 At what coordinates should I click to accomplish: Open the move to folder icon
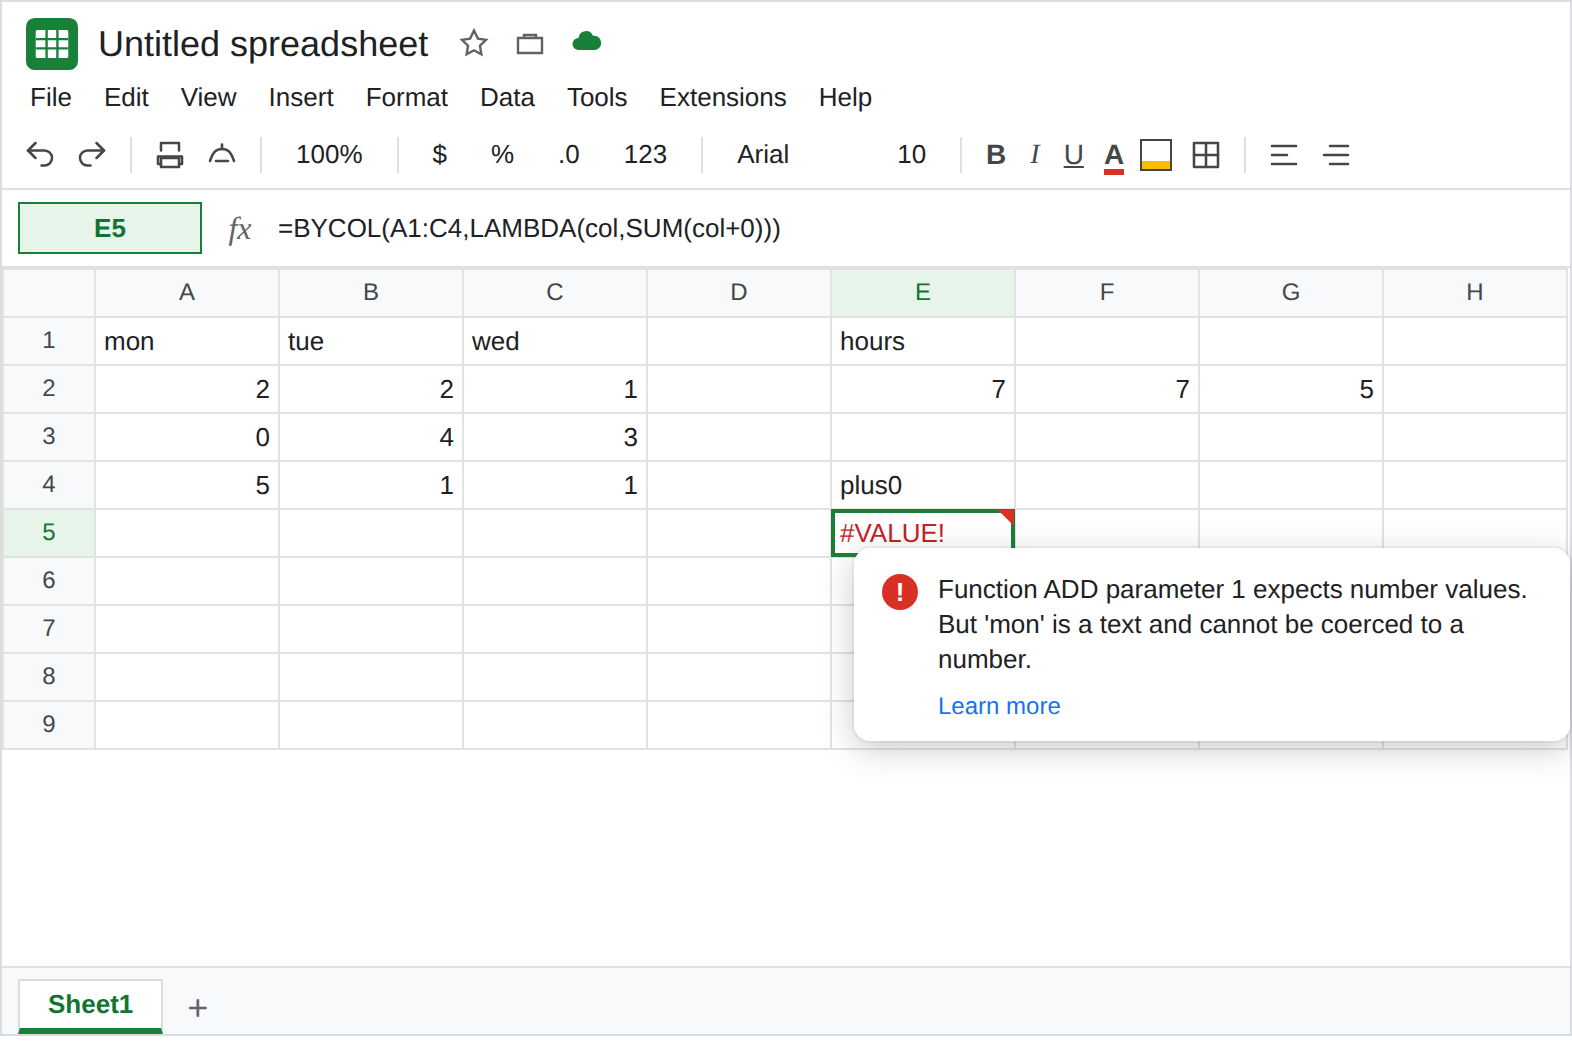click(x=530, y=43)
